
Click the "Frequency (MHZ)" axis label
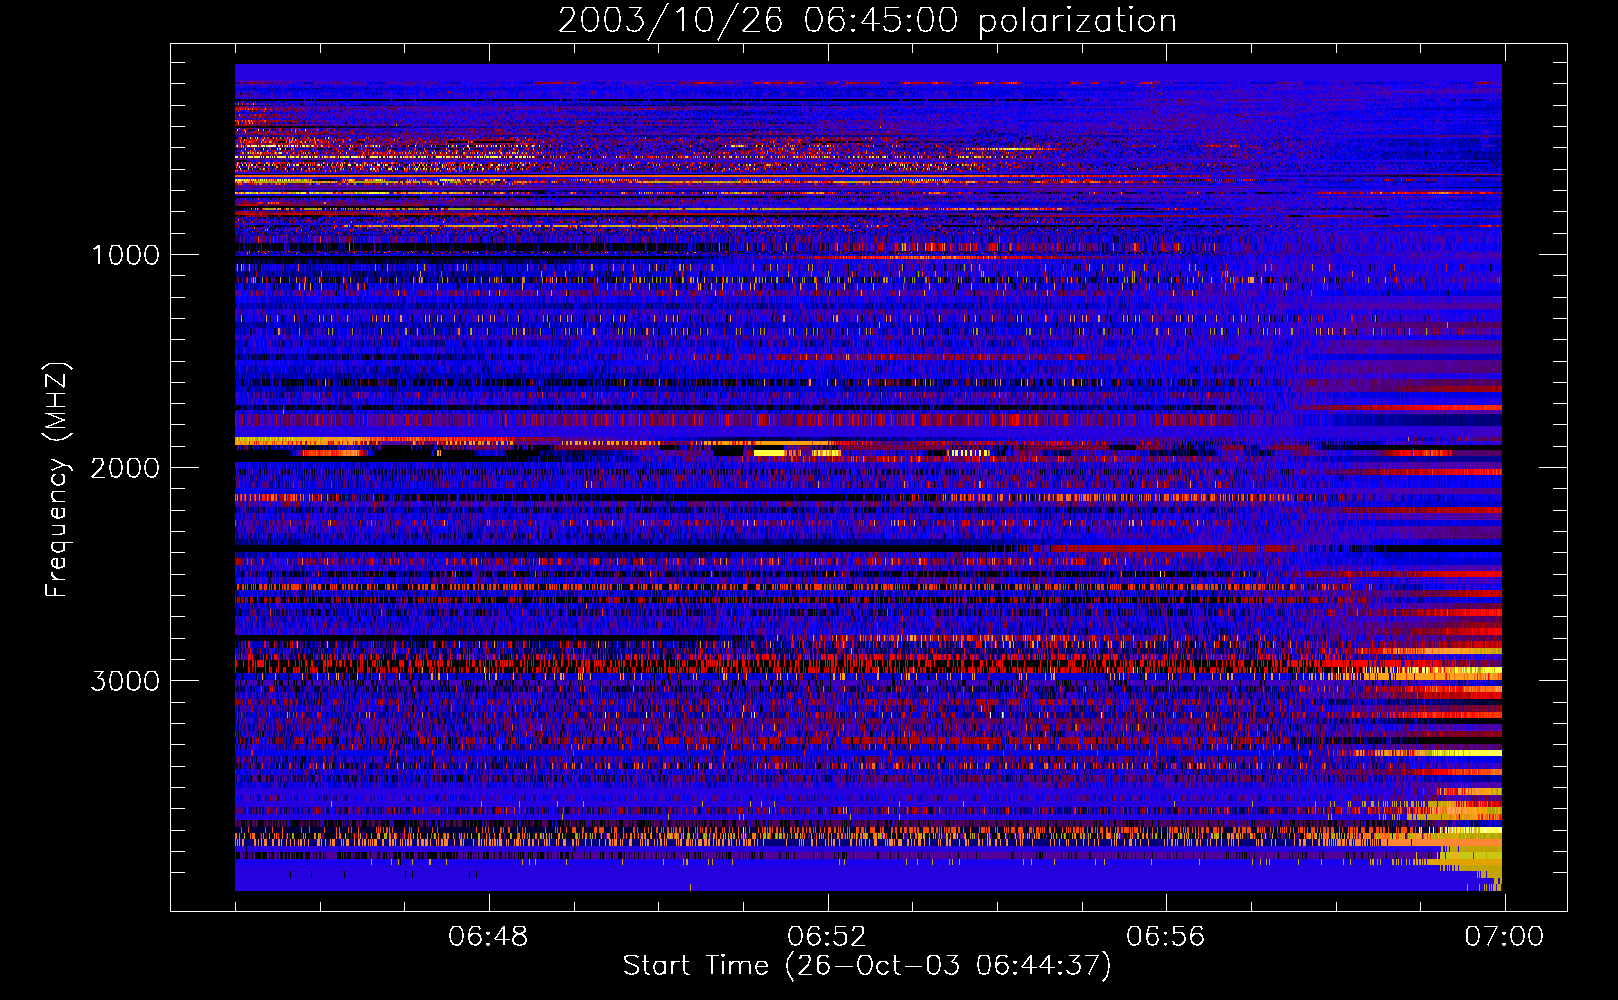57,480
